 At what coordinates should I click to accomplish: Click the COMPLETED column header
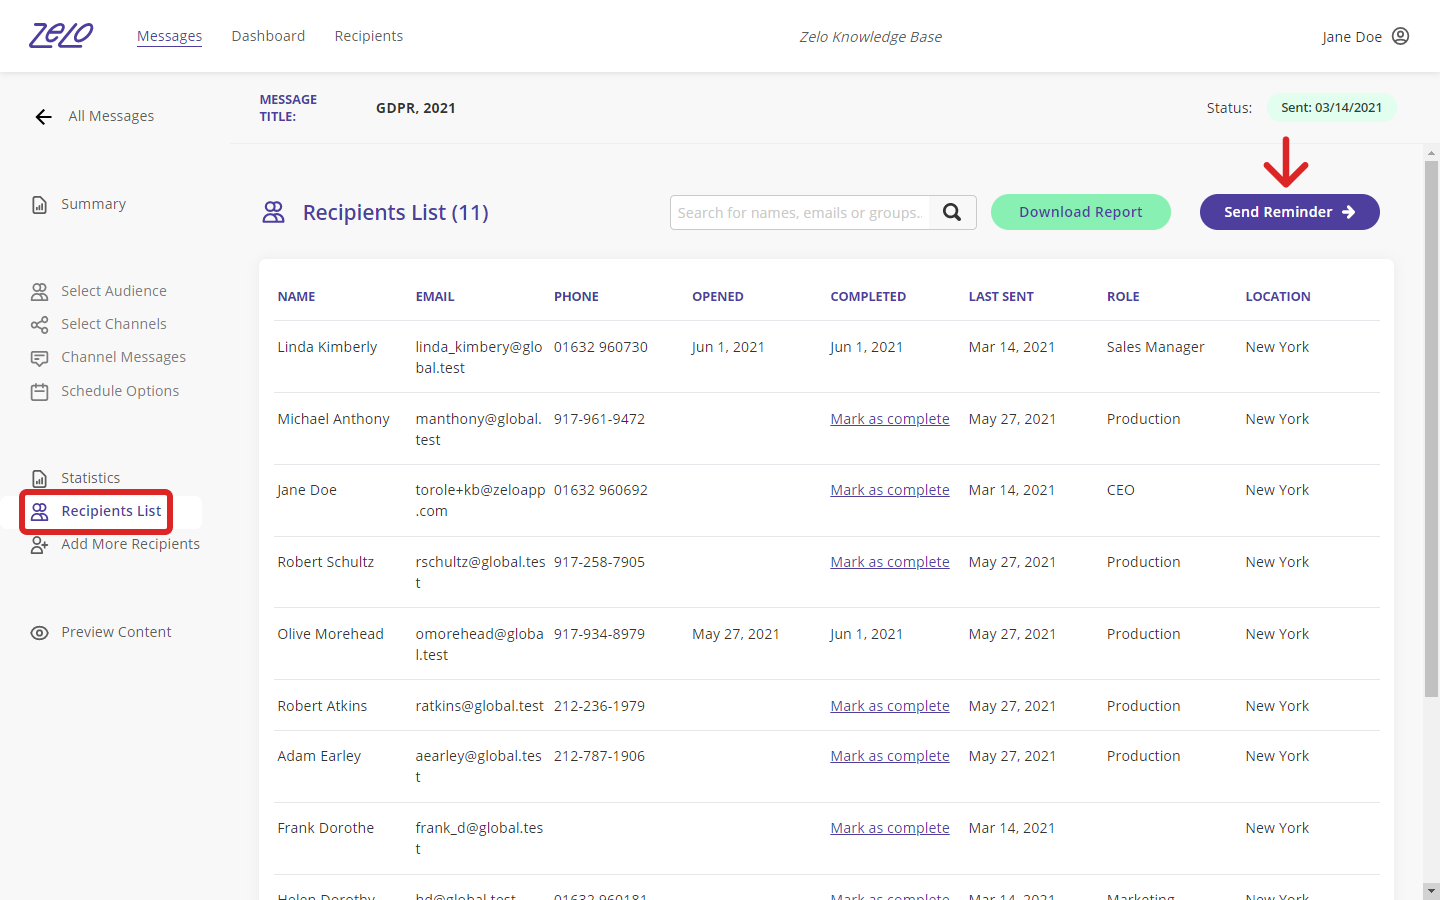(868, 297)
